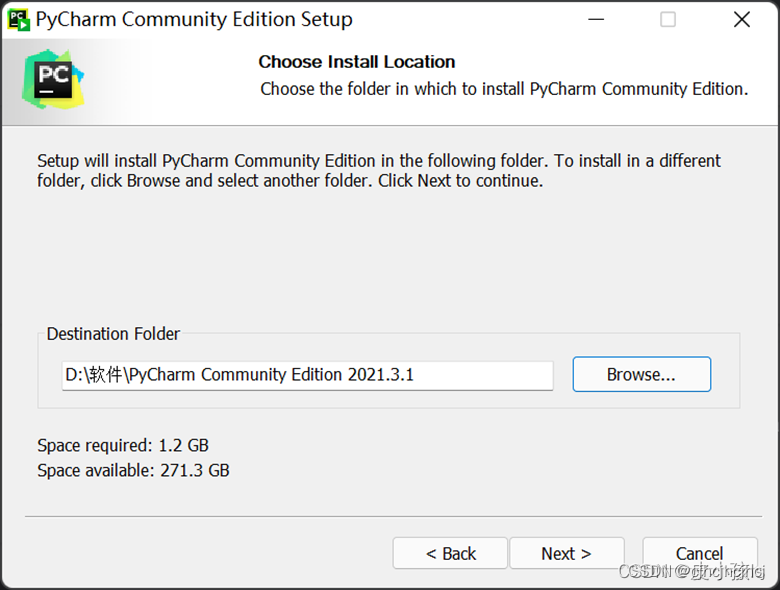Screen dimensions: 780x590
Task: Click the disabled maximize button
Action: (668, 20)
